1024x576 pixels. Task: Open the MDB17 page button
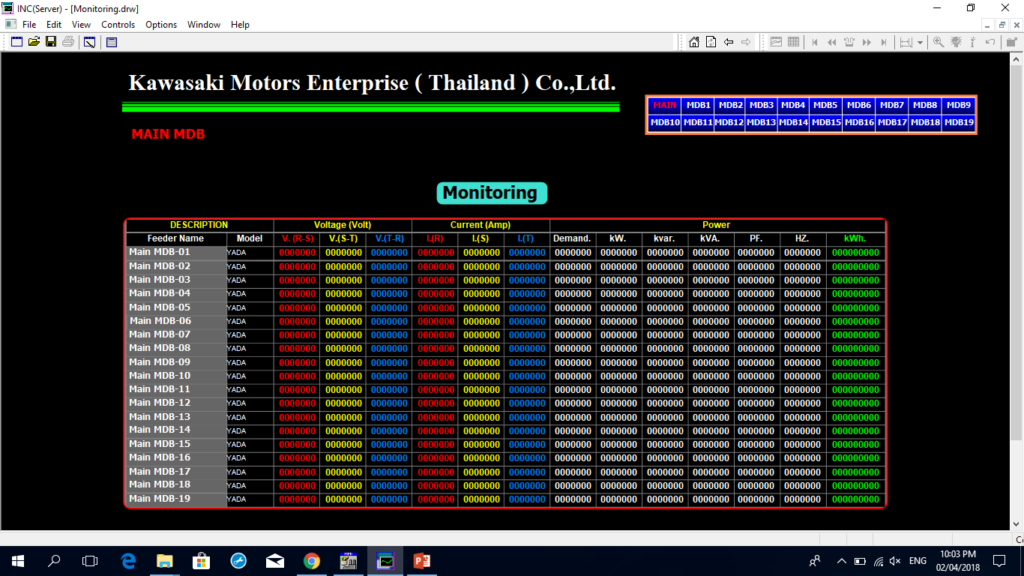pos(891,122)
